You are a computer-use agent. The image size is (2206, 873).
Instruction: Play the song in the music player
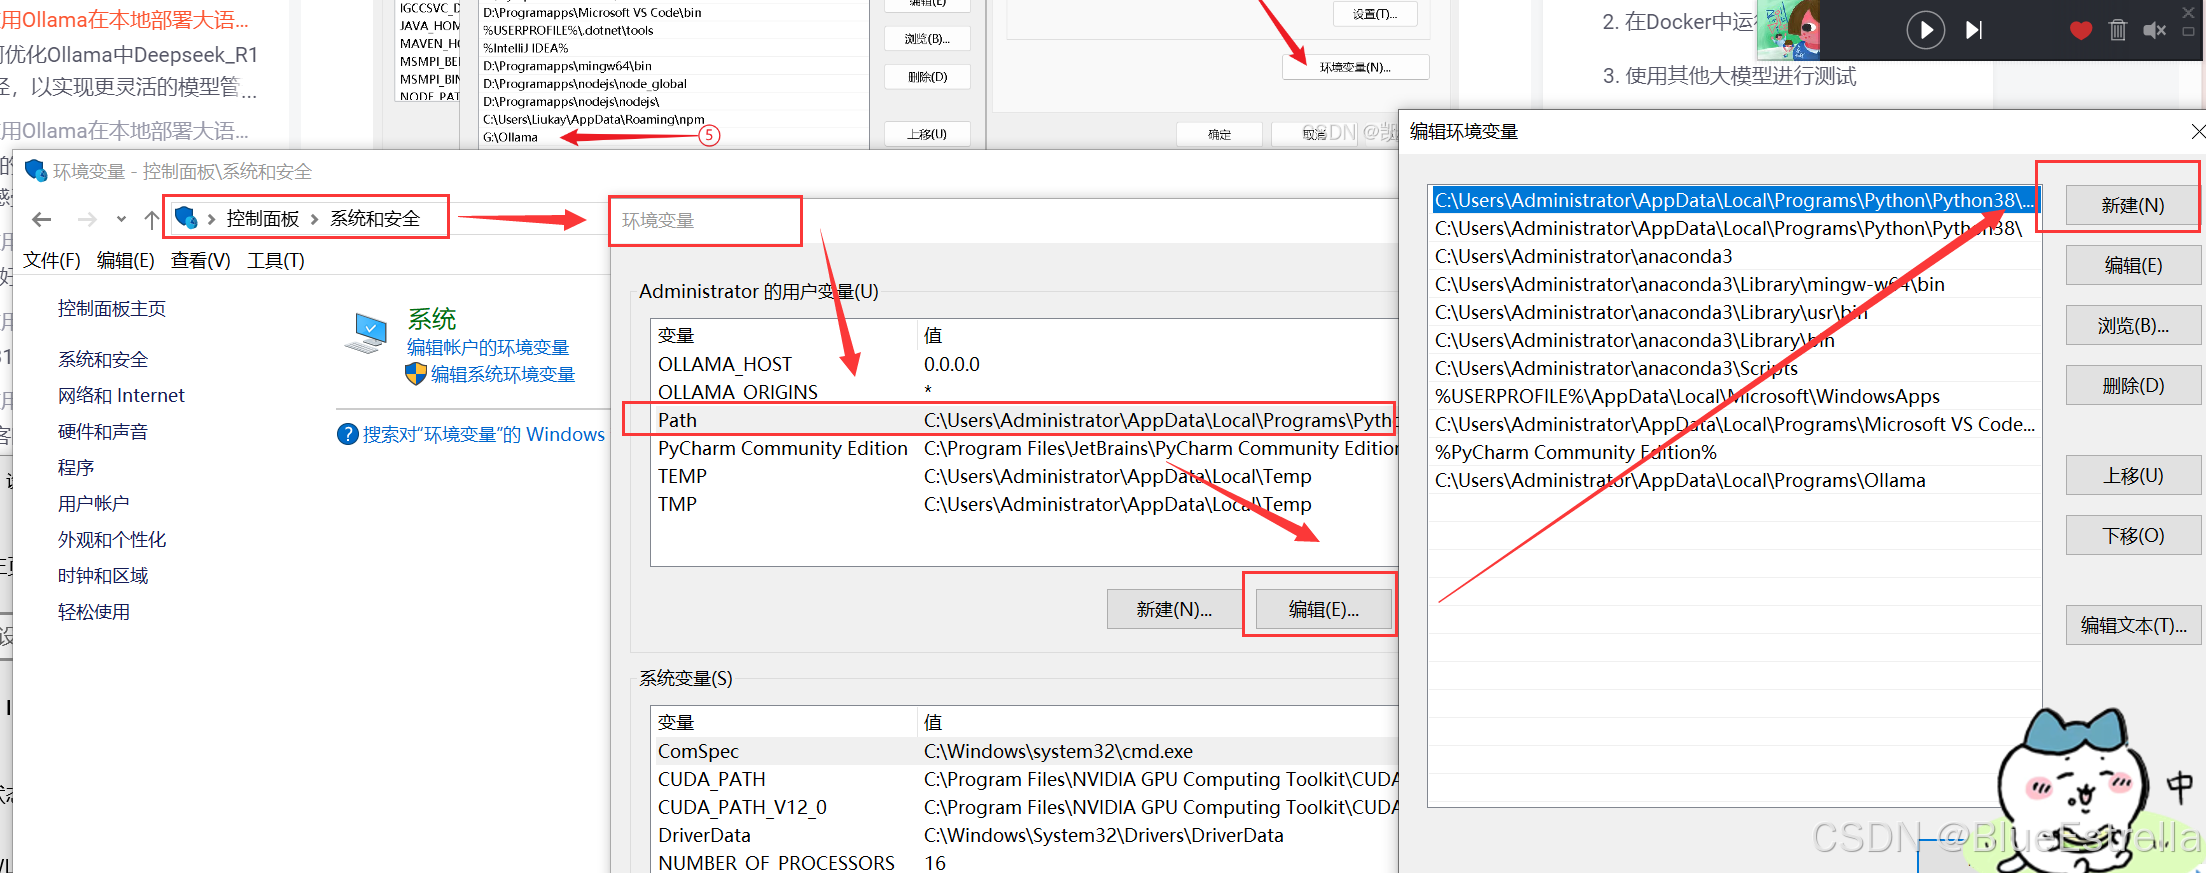(x=1925, y=30)
